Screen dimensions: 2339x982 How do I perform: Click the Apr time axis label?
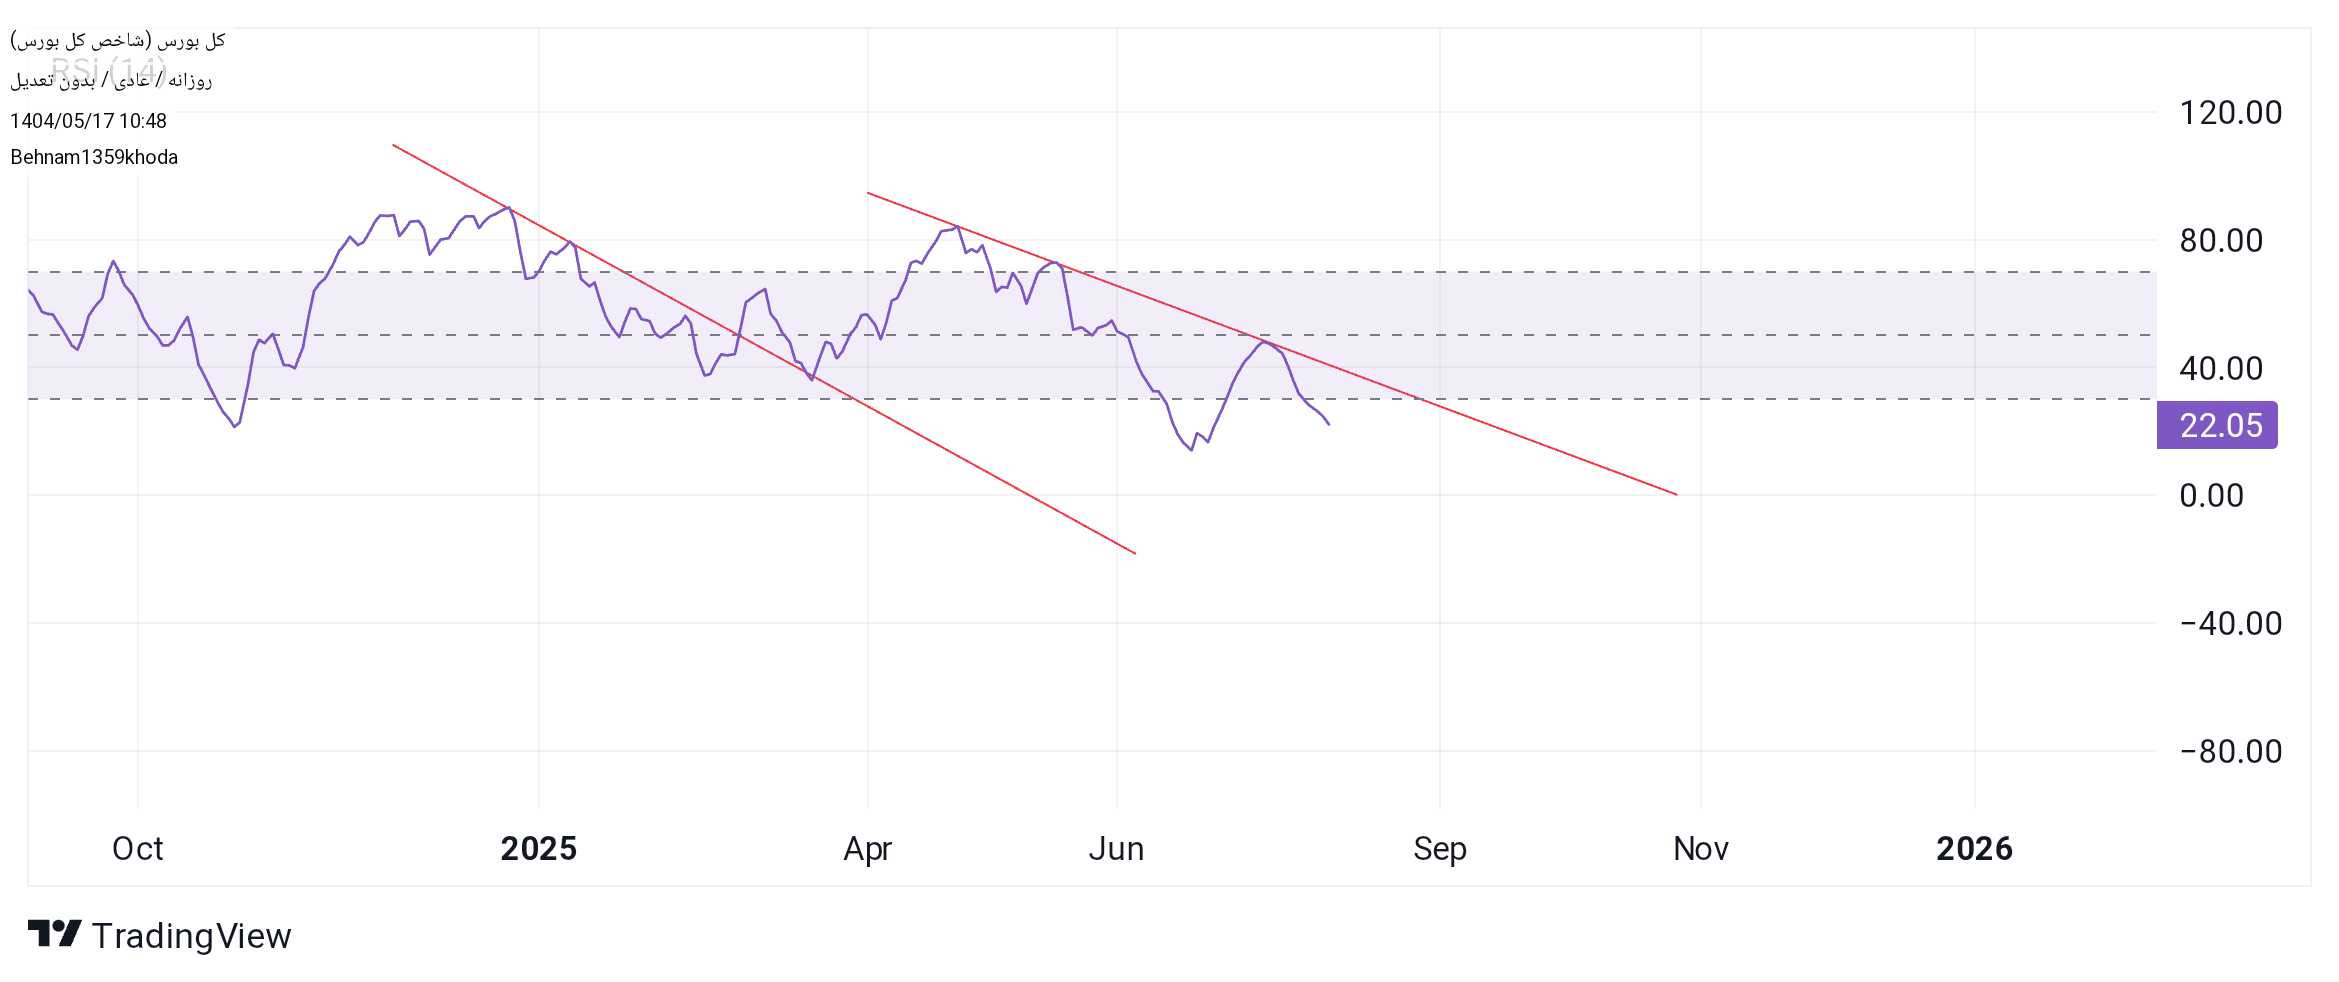click(867, 848)
